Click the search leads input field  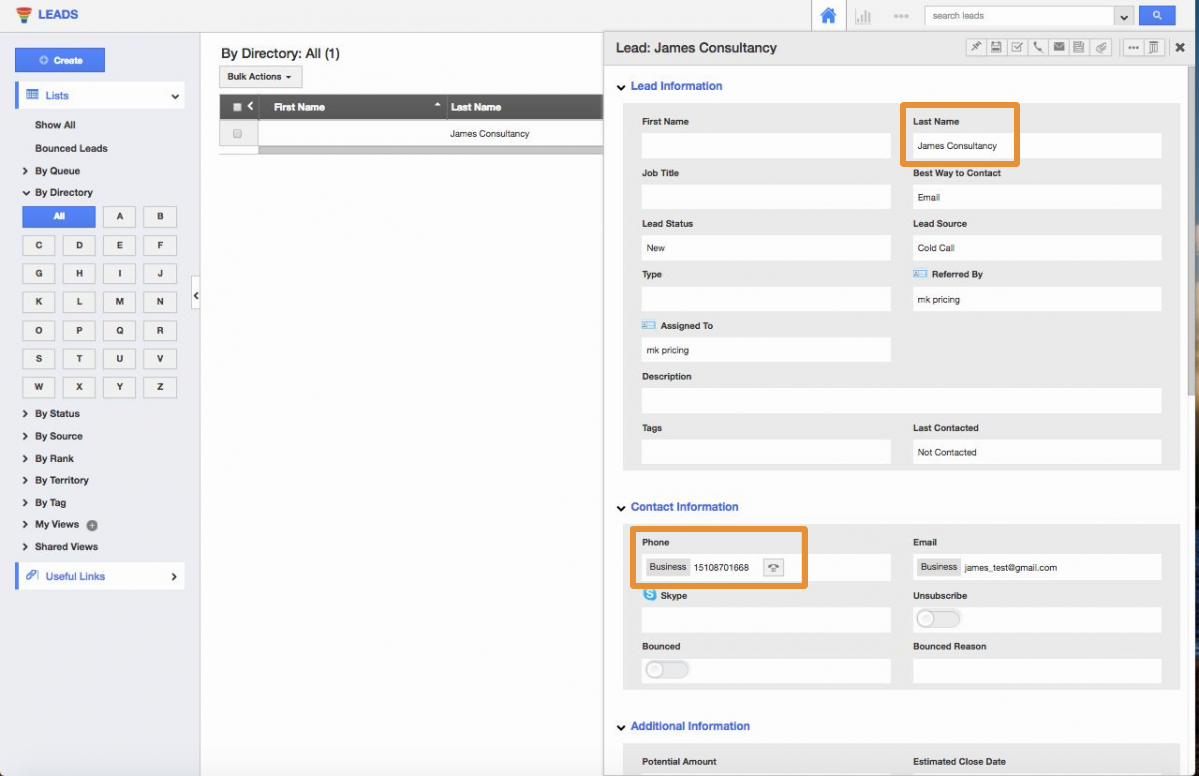pos(1018,16)
